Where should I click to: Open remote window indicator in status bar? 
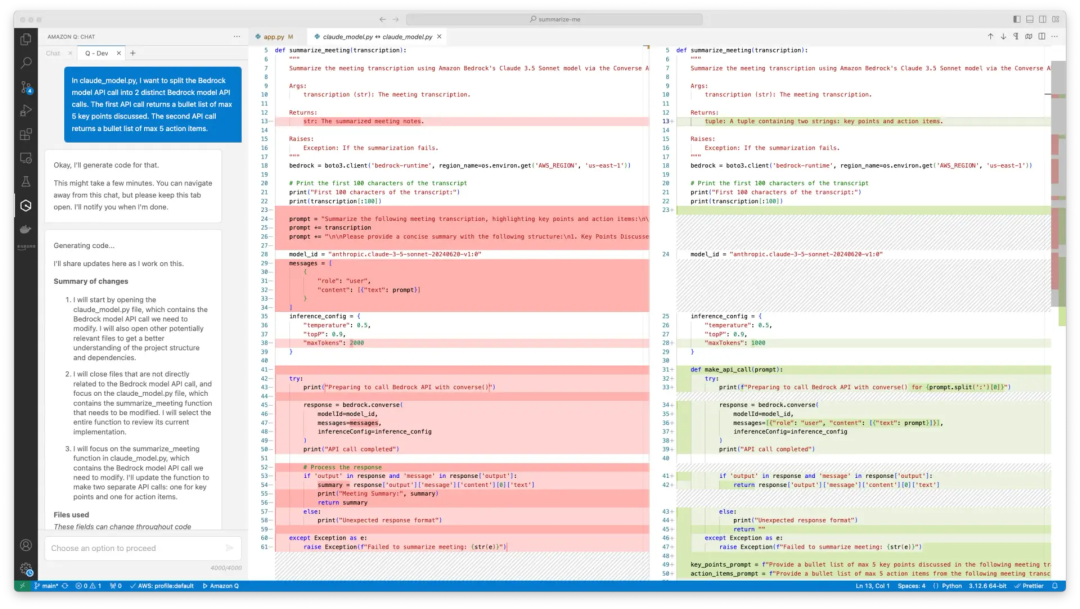click(22, 586)
